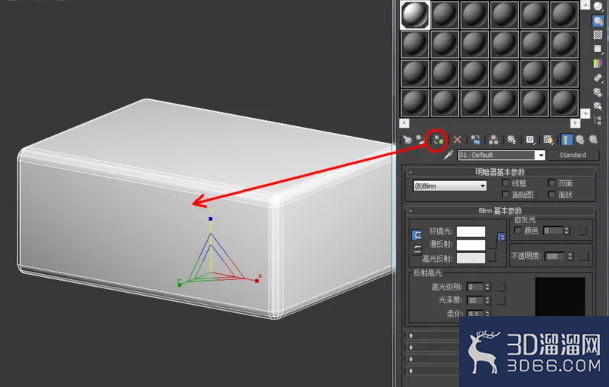Image resolution: width=609 pixels, height=387 pixels.
Task: Toggle the blue map lock beside swatches
Action: pyautogui.click(x=501, y=237)
